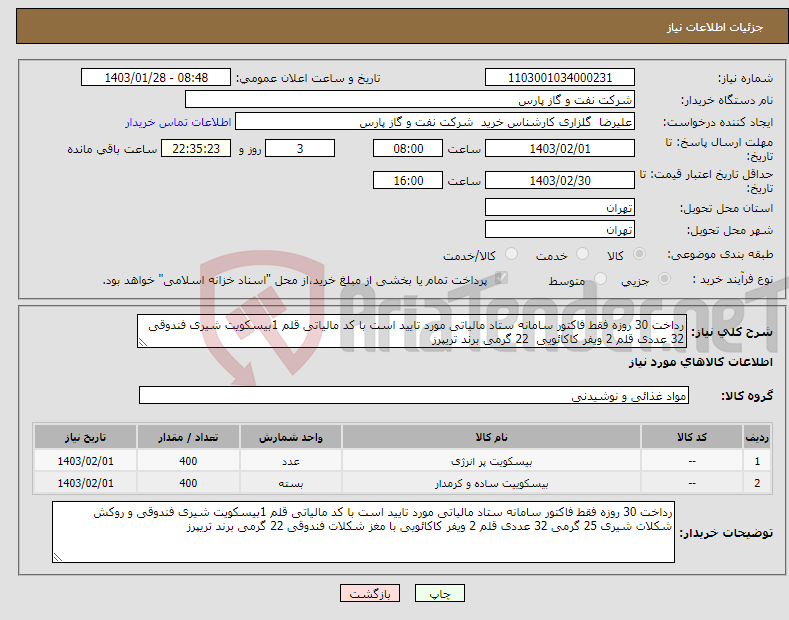Click the اطلاعات کالاهای مورد نیاز section heading
789x620 pixels.
(700, 362)
